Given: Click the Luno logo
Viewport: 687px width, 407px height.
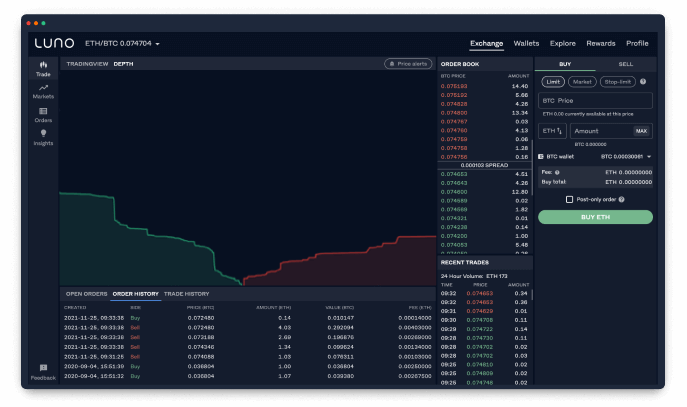Looking at the screenshot, I should pyautogui.click(x=54, y=43).
